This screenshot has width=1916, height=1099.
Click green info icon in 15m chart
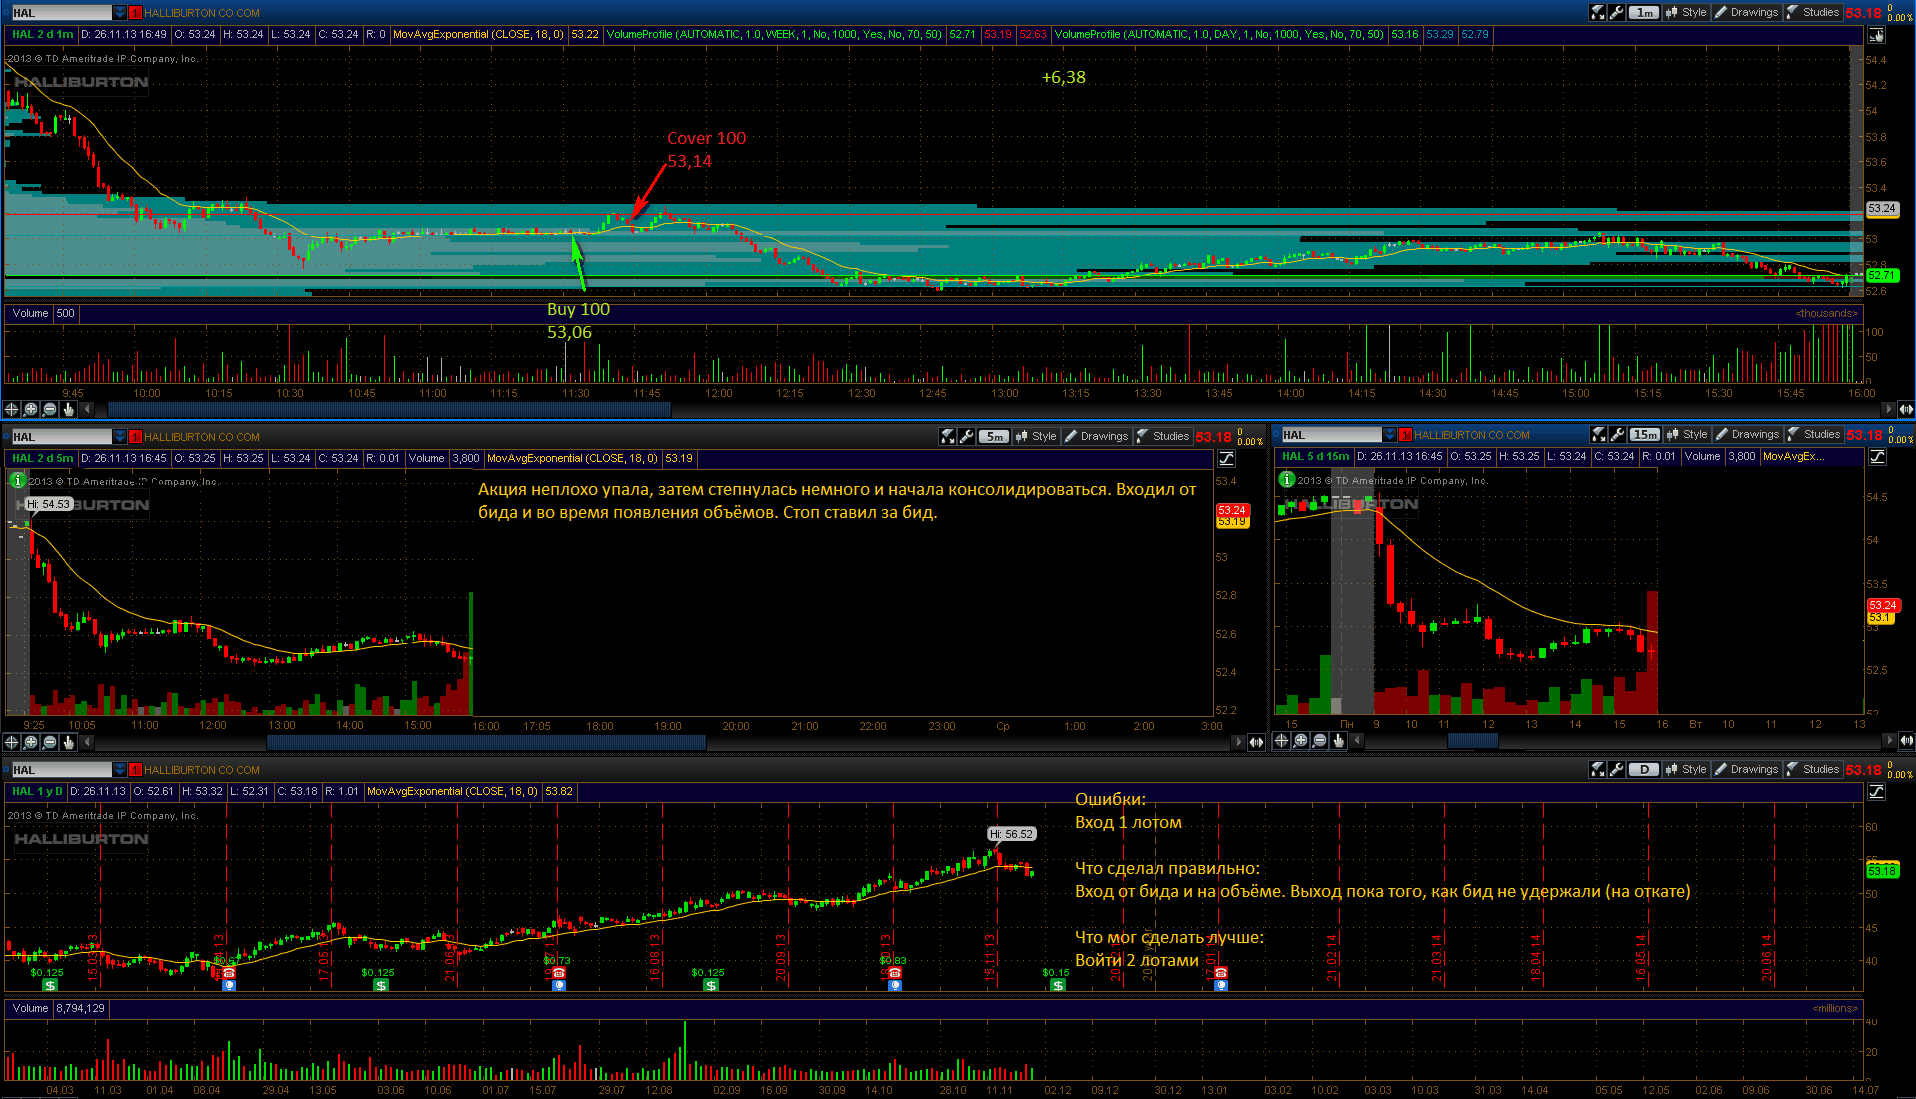pos(1287,479)
